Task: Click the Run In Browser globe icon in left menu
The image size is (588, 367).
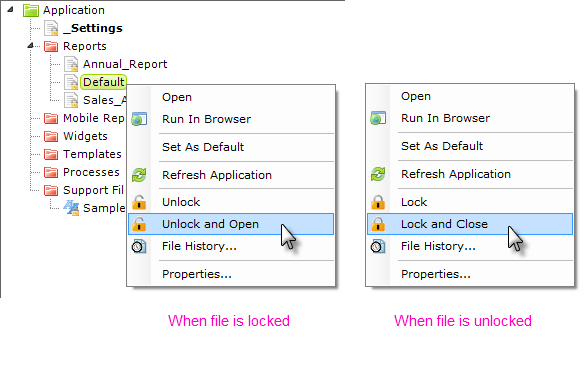Action: [x=139, y=119]
